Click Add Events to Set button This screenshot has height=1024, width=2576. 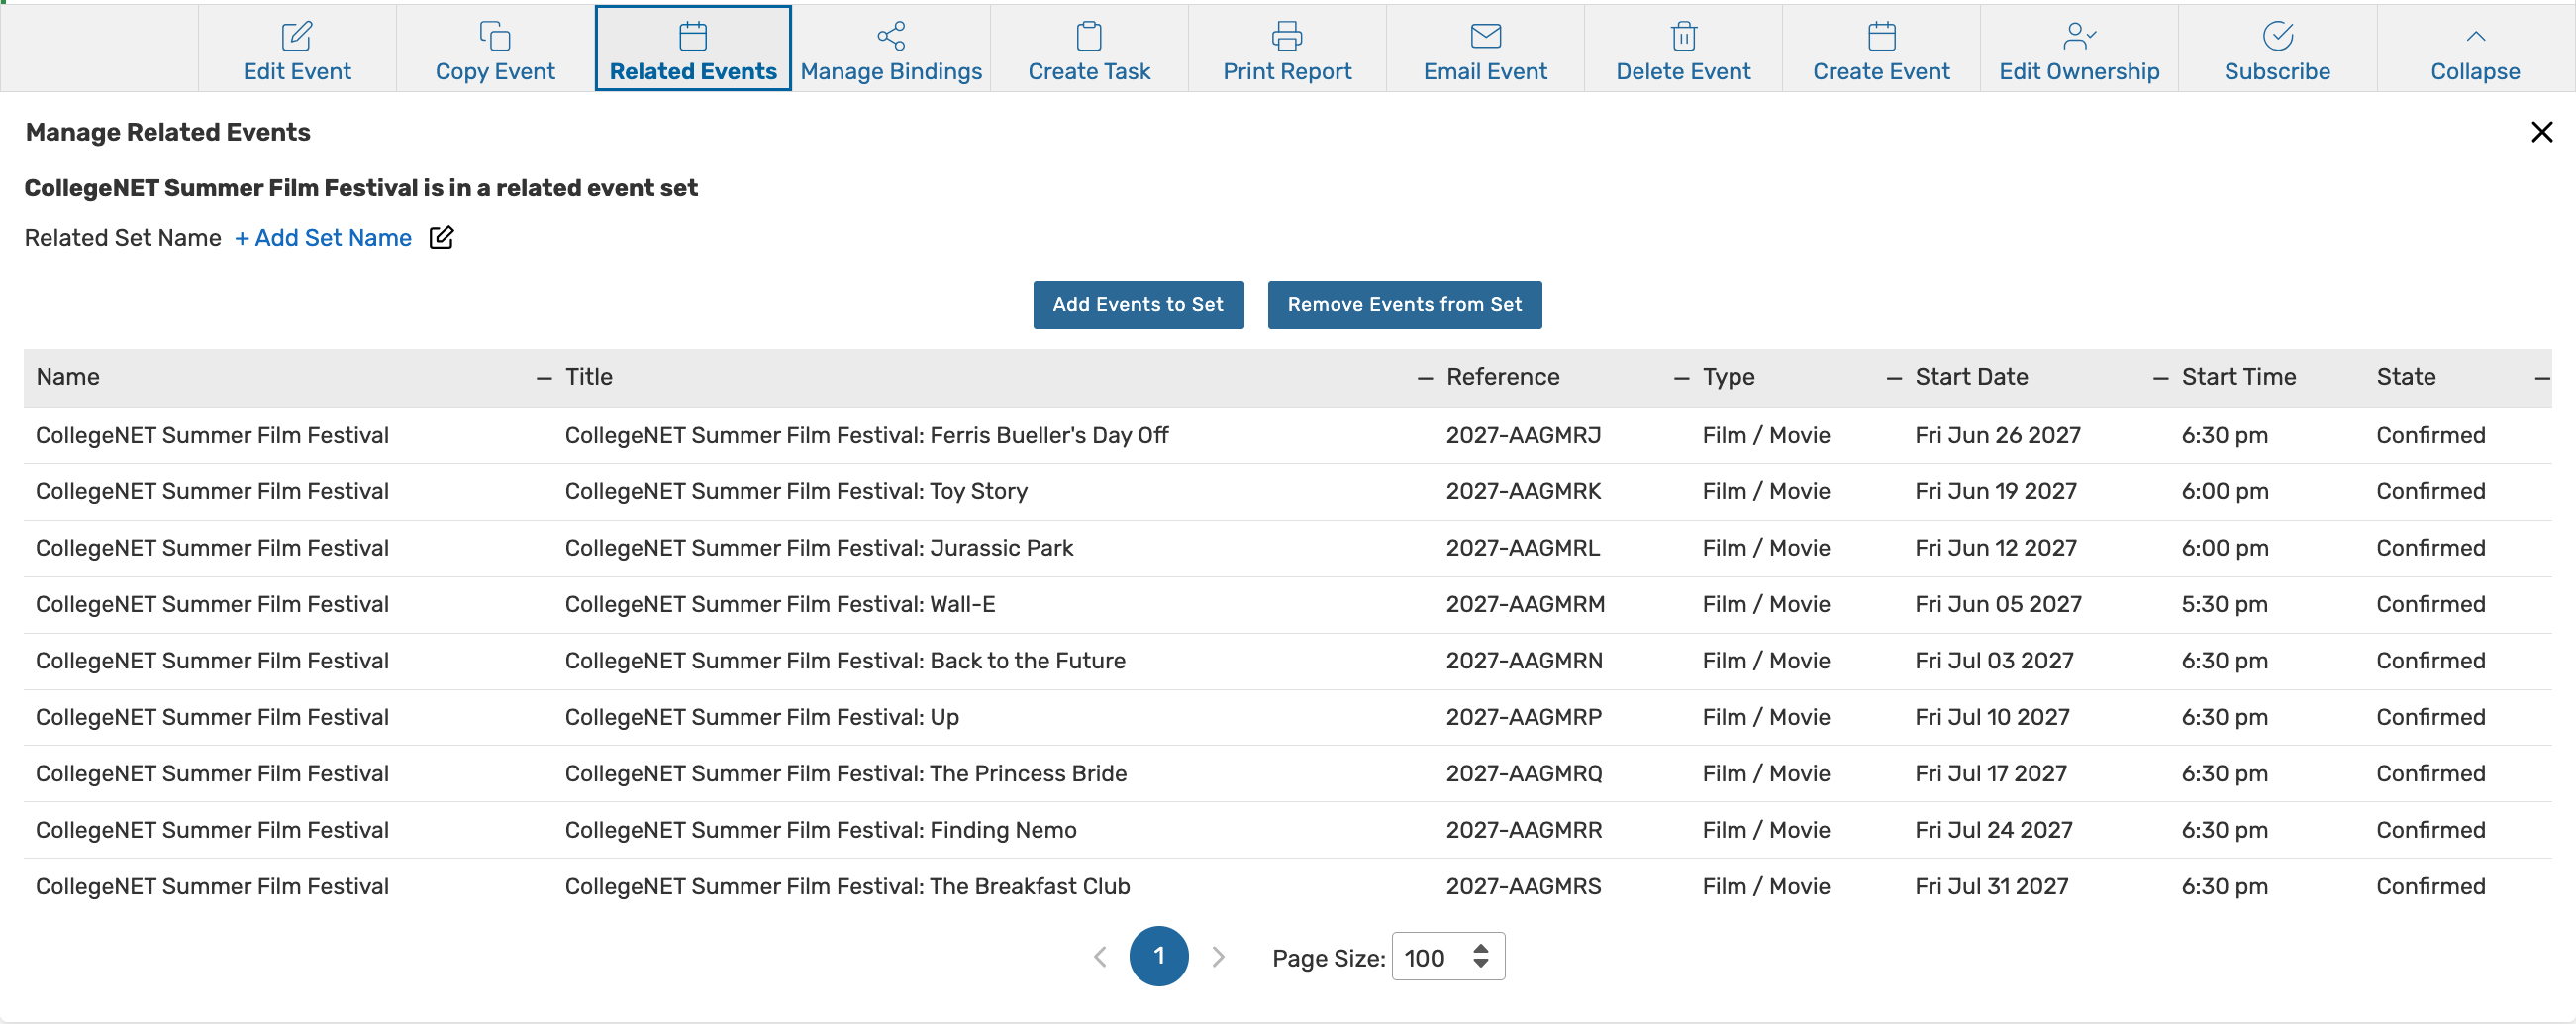tap(1138, 305)
